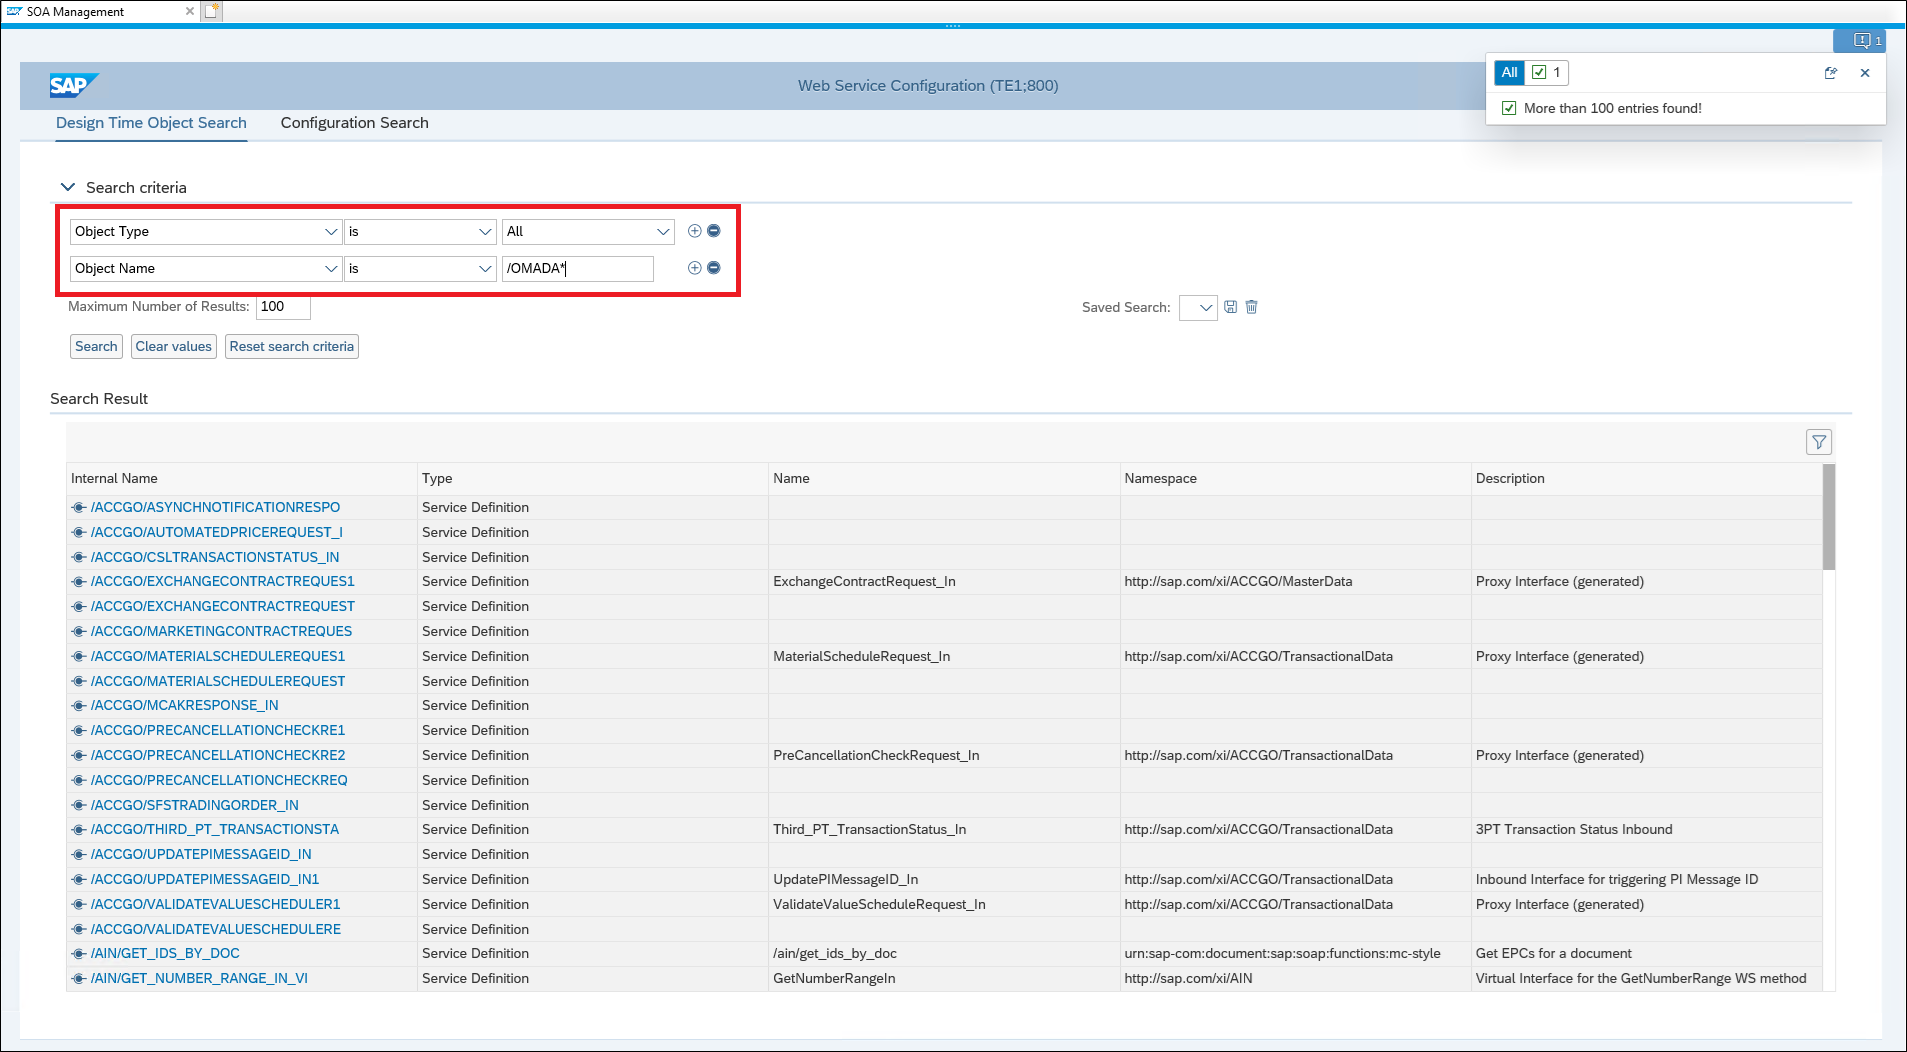The image size is (1907, 1052).
Task: Open operator dropdown in Object Name row
Action: click(485, 269)
